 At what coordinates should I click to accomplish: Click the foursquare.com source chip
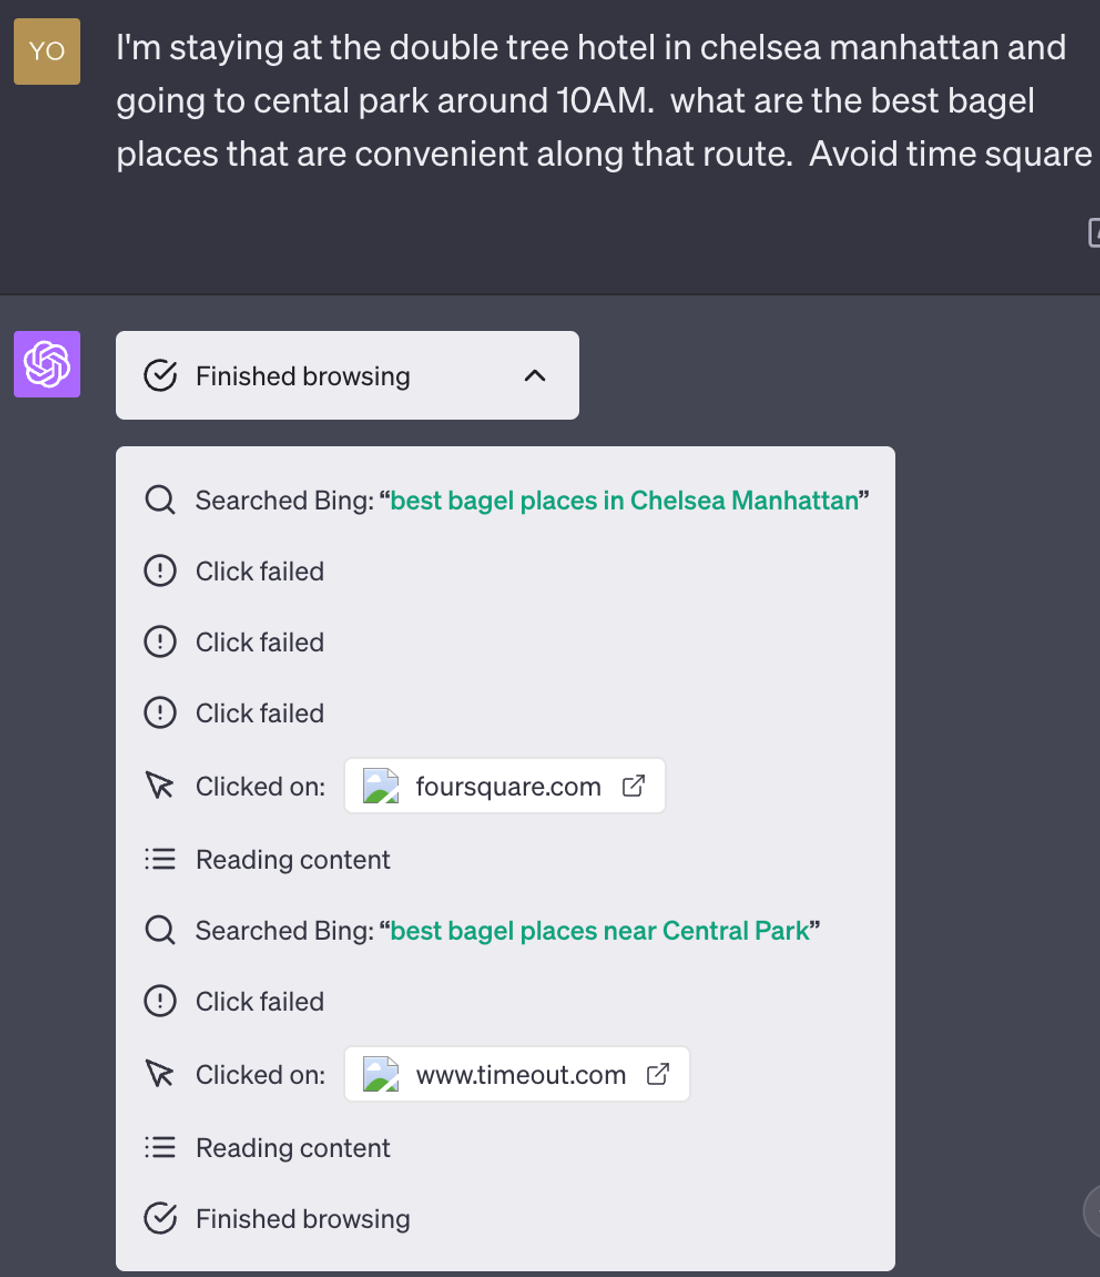pyautogui.click(x=507, y=787)
